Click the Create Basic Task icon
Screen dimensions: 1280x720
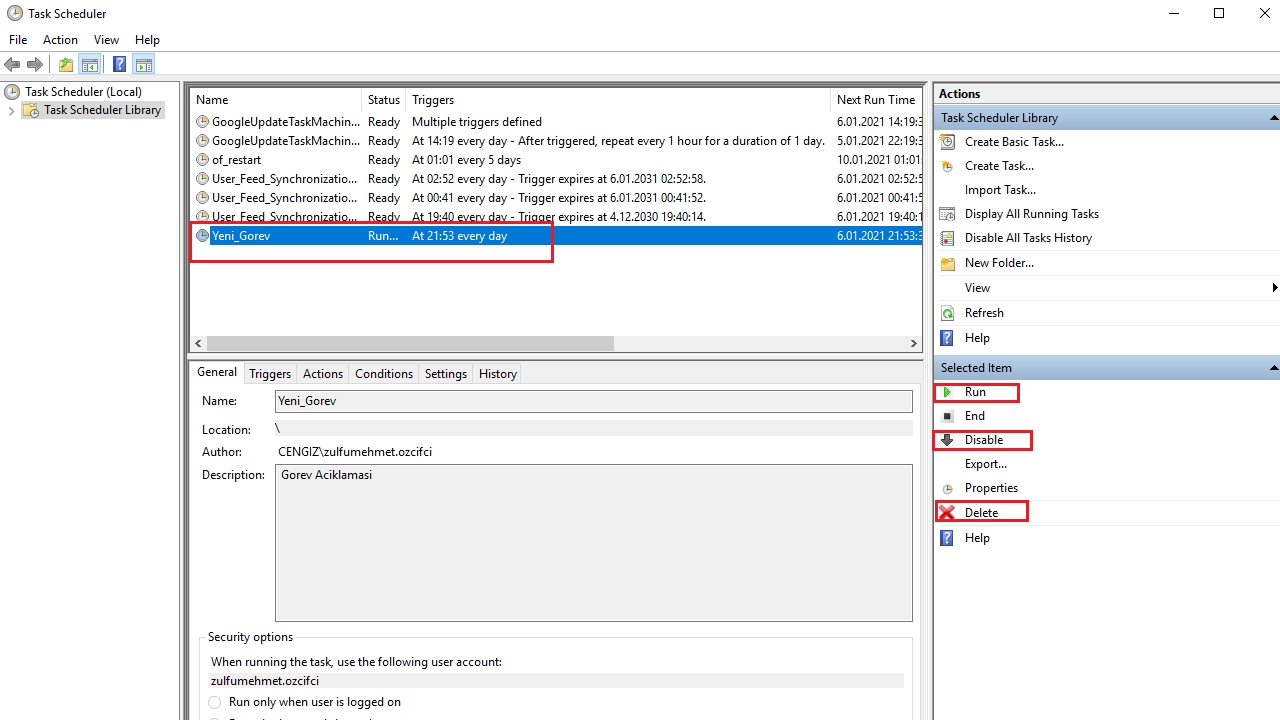[x=947, y=142]
